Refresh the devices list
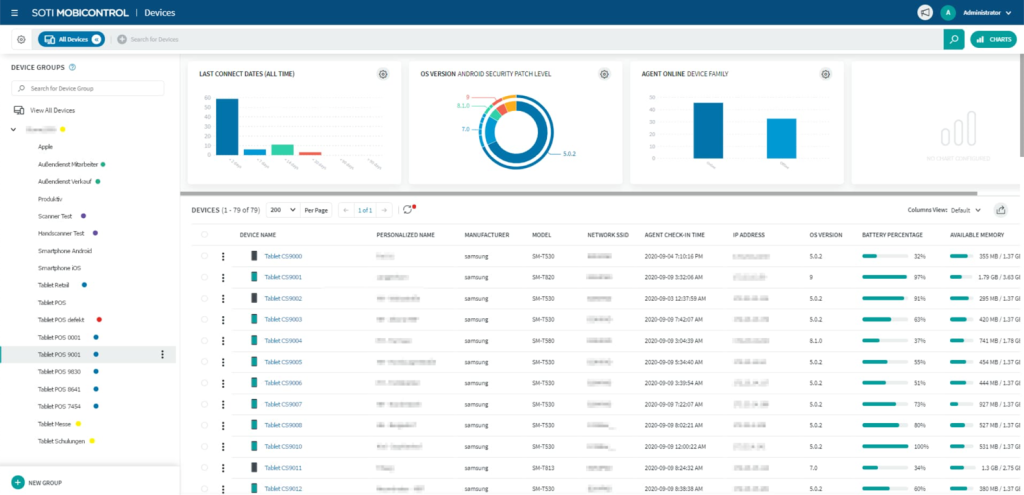This screenshot has height=495, width=1024. pyautogui.click(x=408, y=210)
